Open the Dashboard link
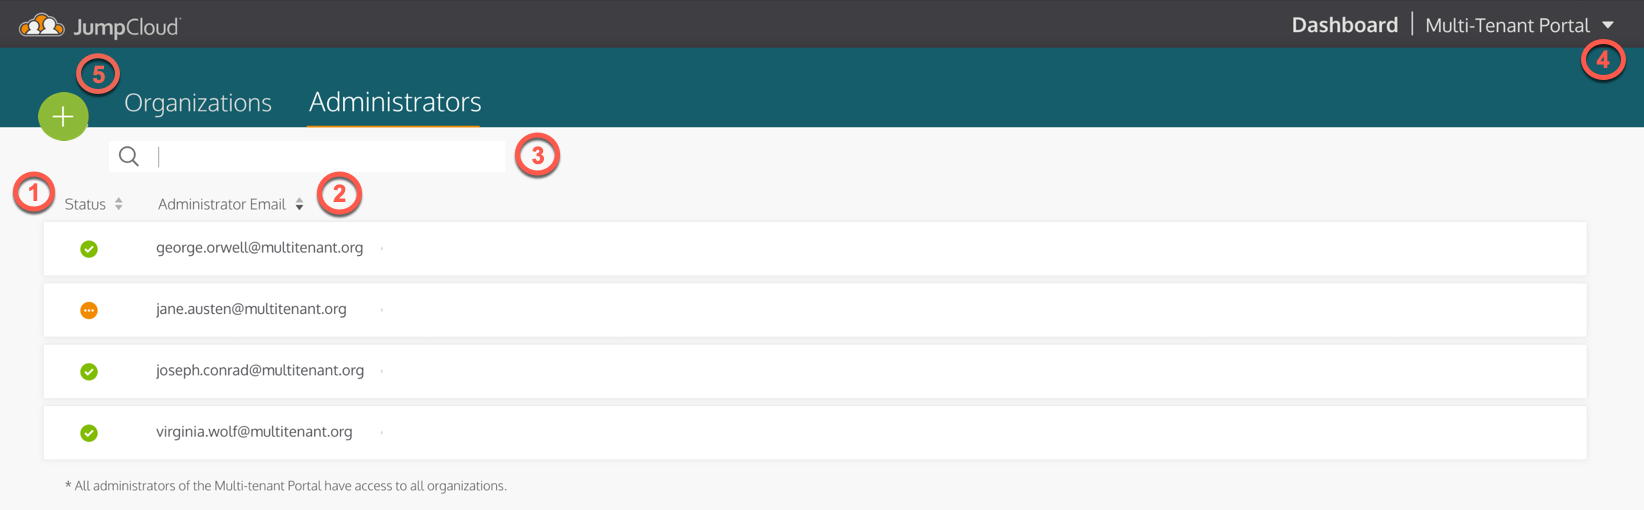The image size is (1644, 510). coord(1344,25)
